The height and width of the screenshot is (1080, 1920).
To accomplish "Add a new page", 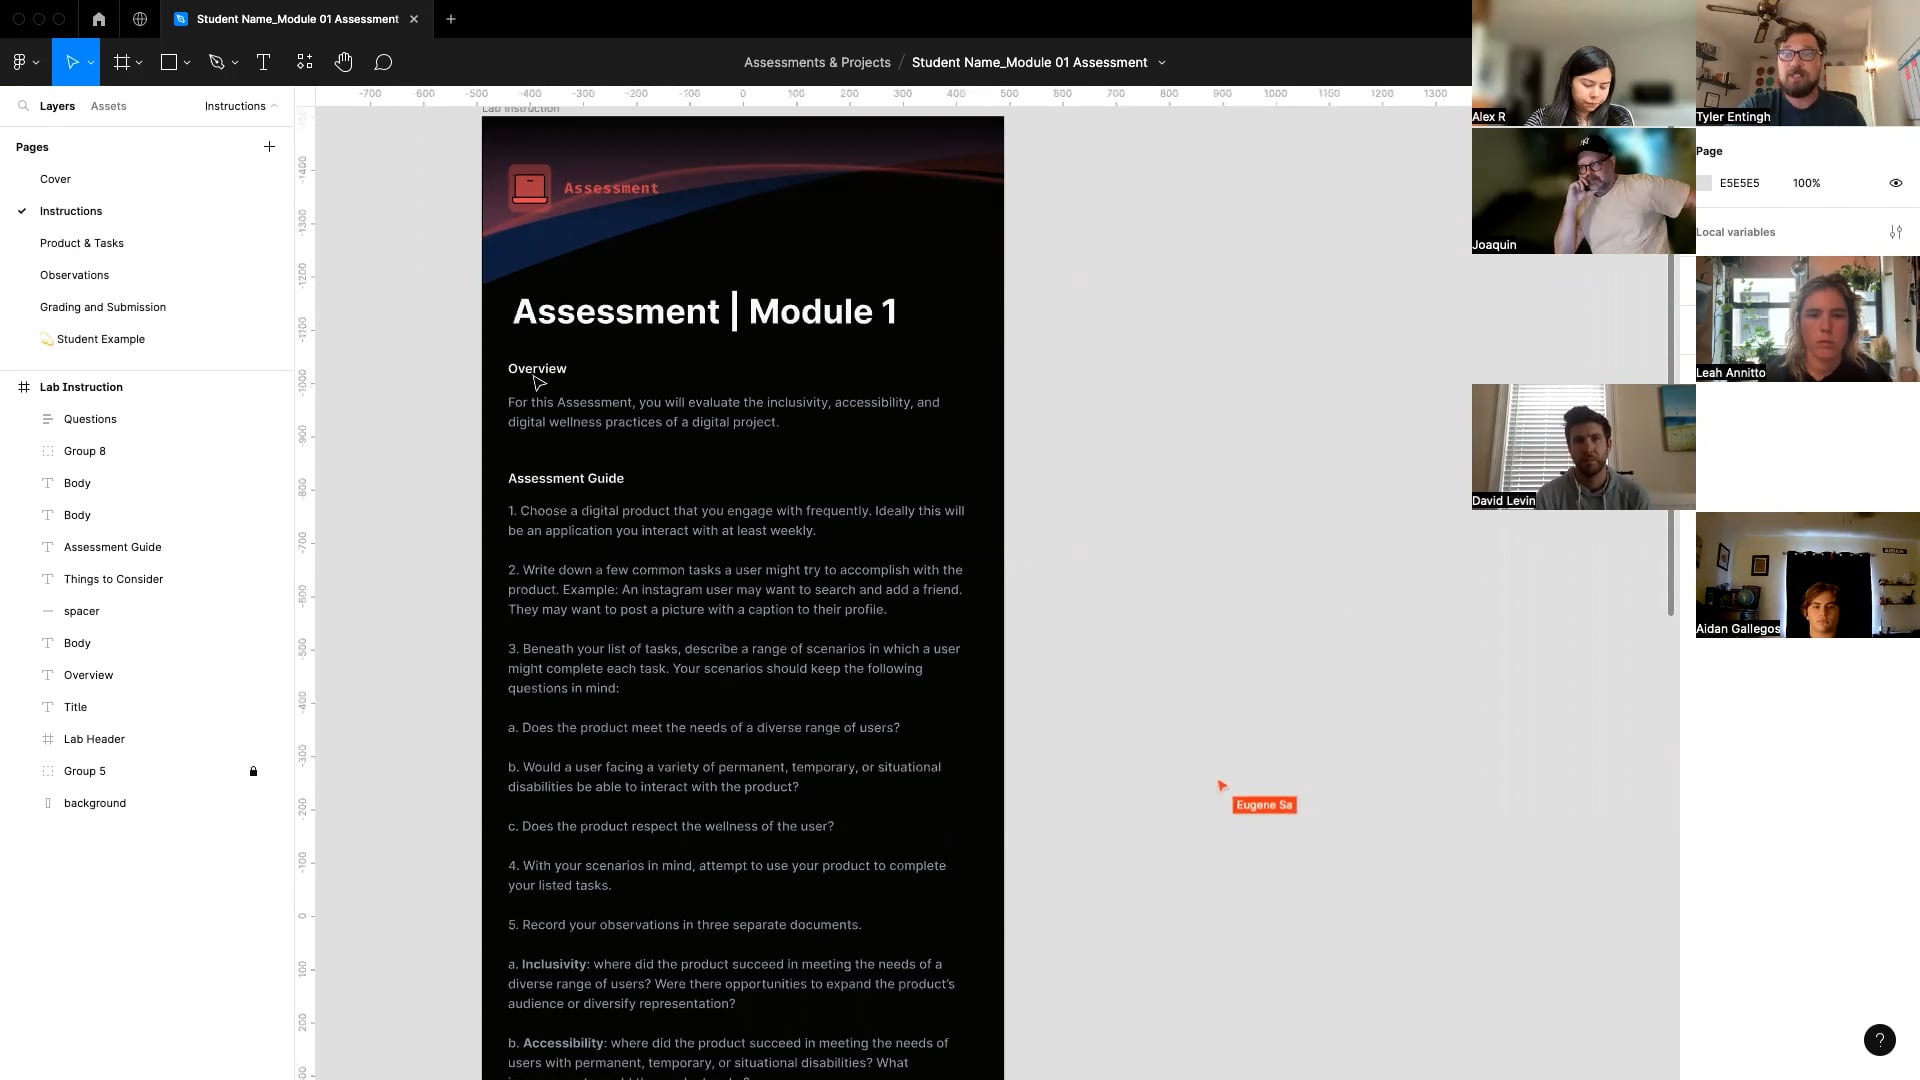I will click(269, 146).
